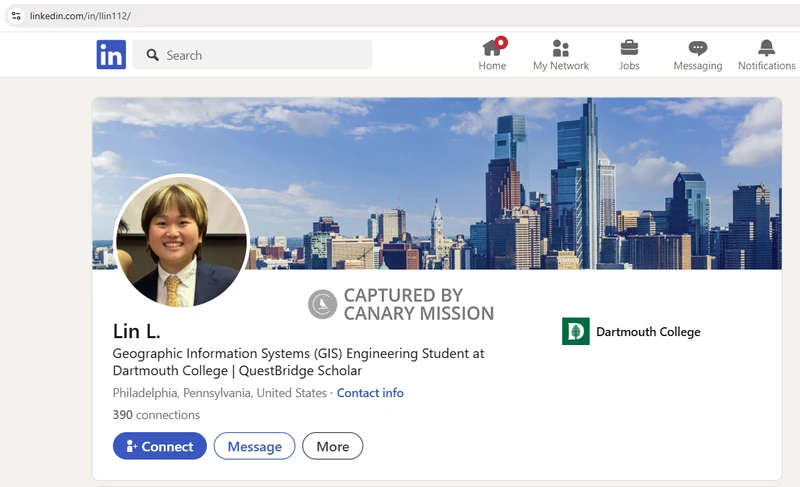Open the Dartmouth College text link
The image size is (800, 487).
point(648,332)
